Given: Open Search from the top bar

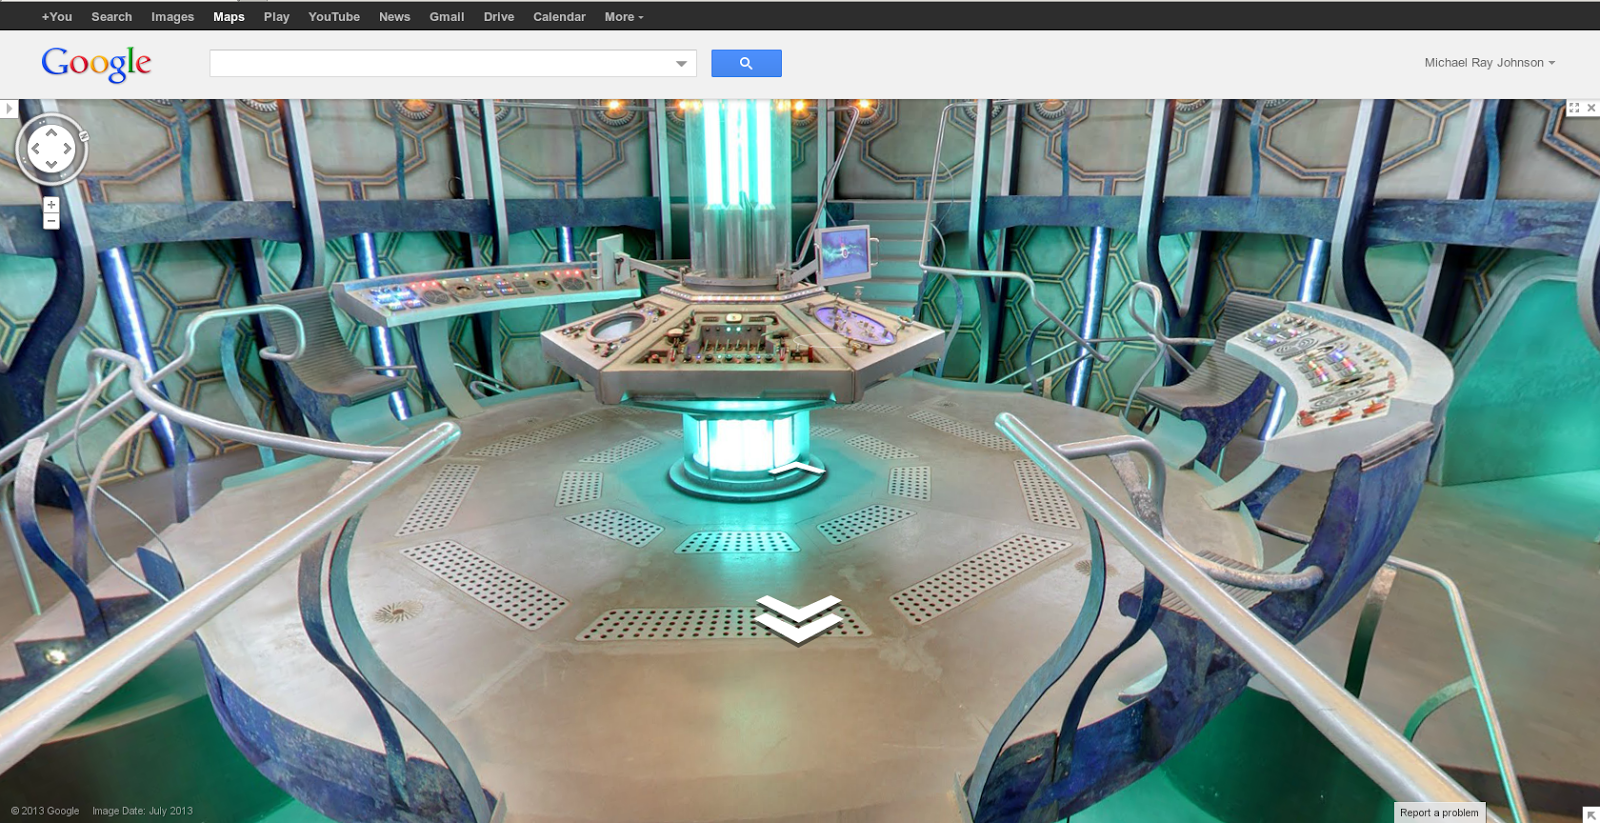Looking at the screenshot, I should pos(112,17).
